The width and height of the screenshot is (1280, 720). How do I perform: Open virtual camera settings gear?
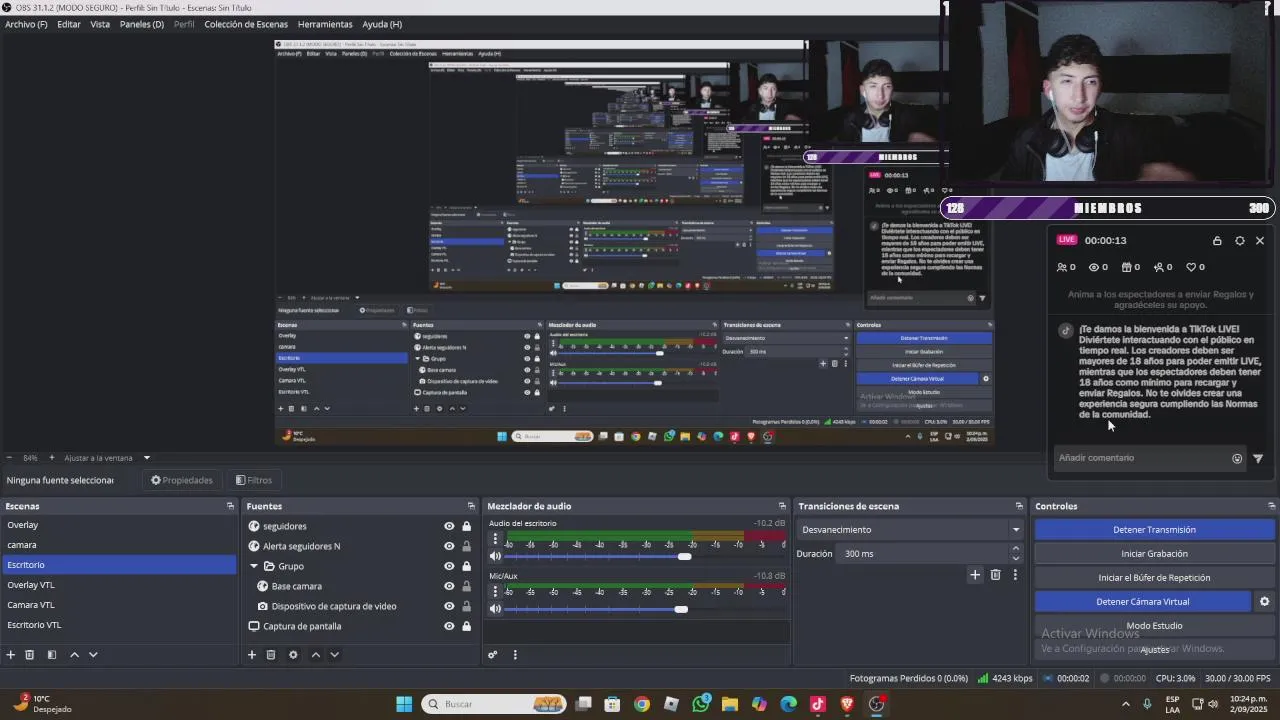click(1264, 602)
